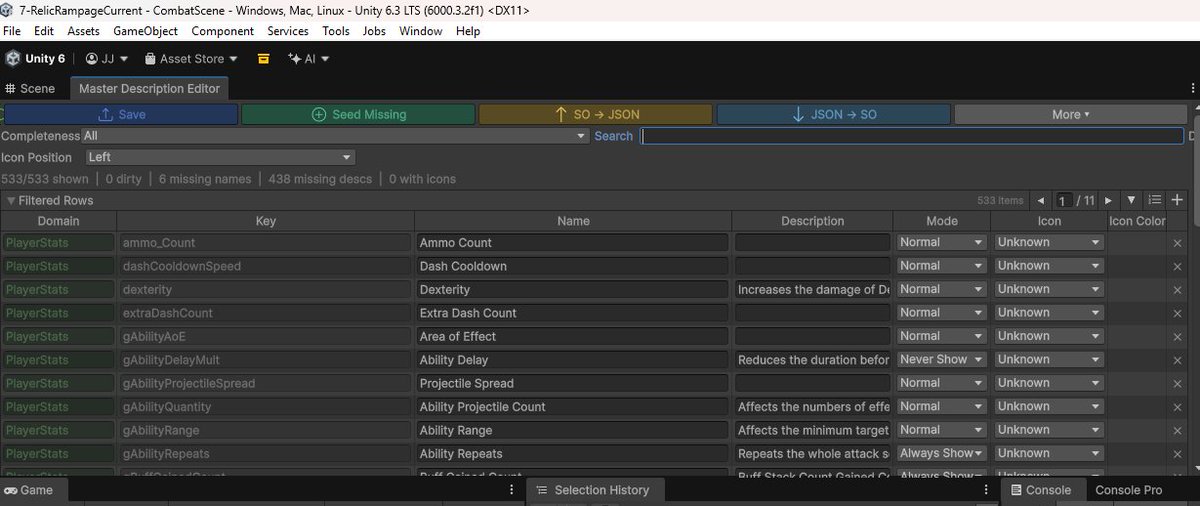
Task: Open the Console Pro tab
Action: pos(1128,490)
